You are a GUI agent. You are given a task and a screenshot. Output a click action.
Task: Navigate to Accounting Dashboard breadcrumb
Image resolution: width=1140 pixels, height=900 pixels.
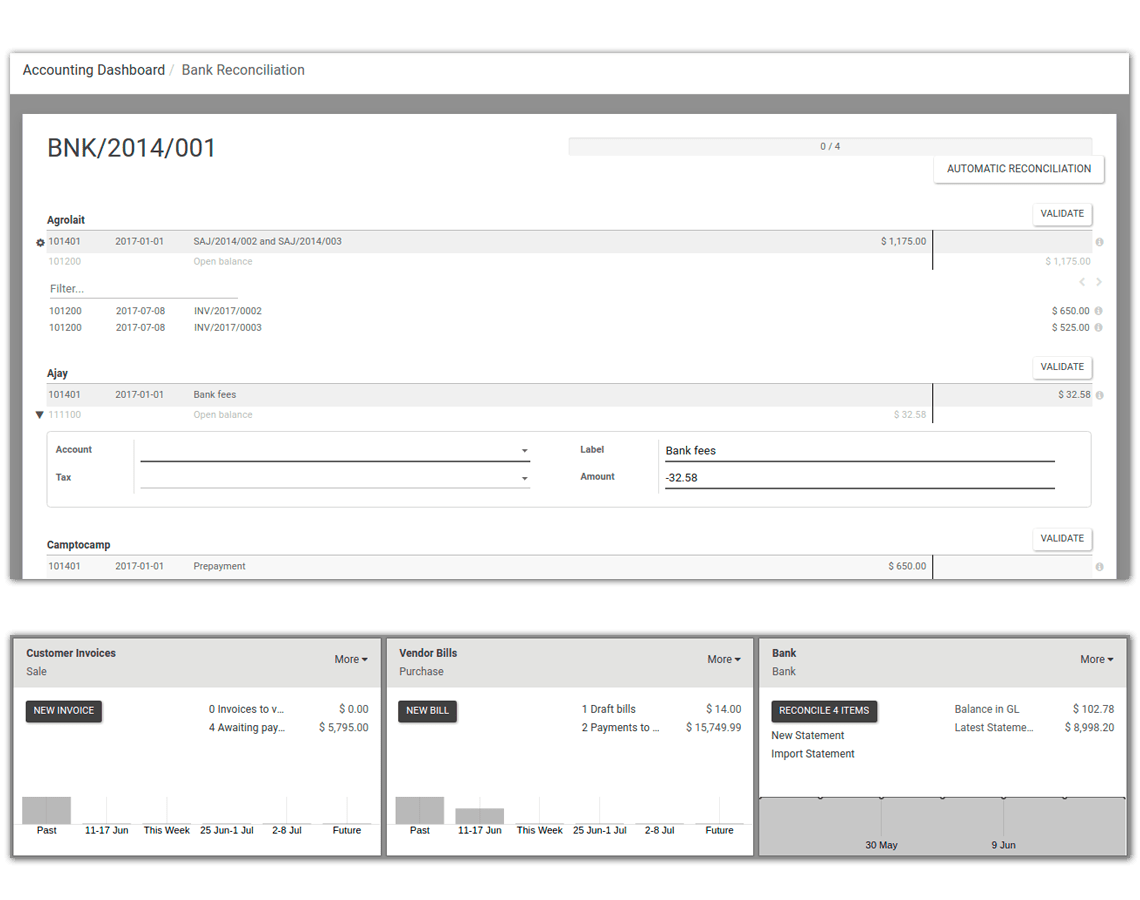pos(93,70)
